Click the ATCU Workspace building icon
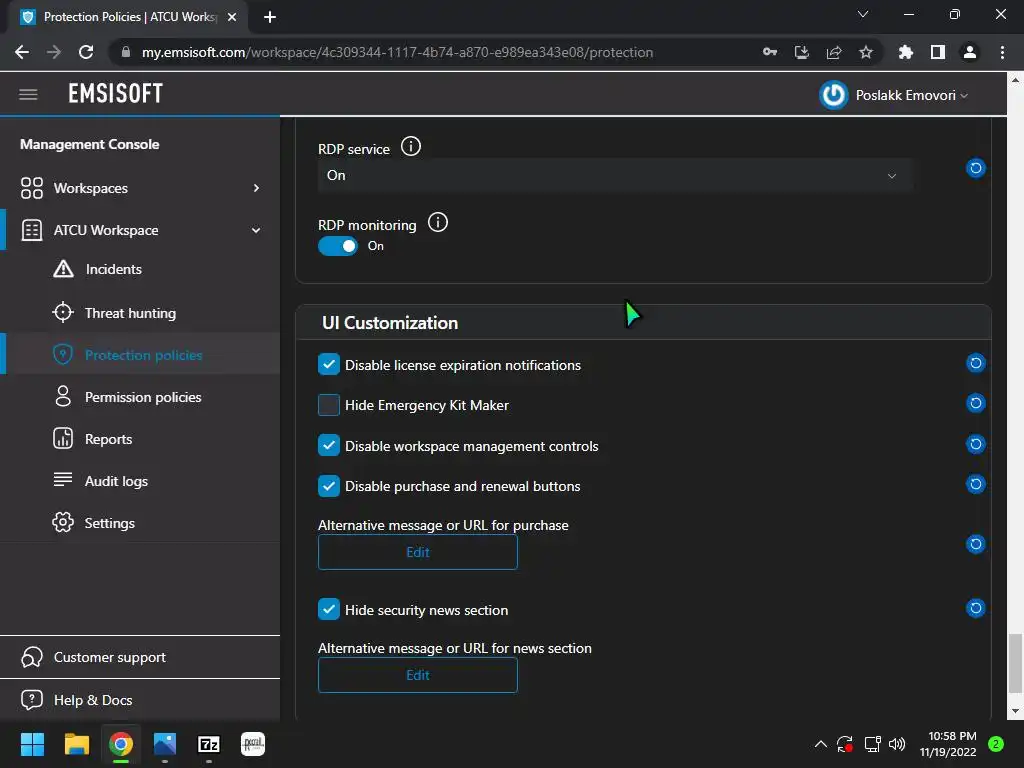The height and width of the screenshot is (768, 1024). coord(31,230)
